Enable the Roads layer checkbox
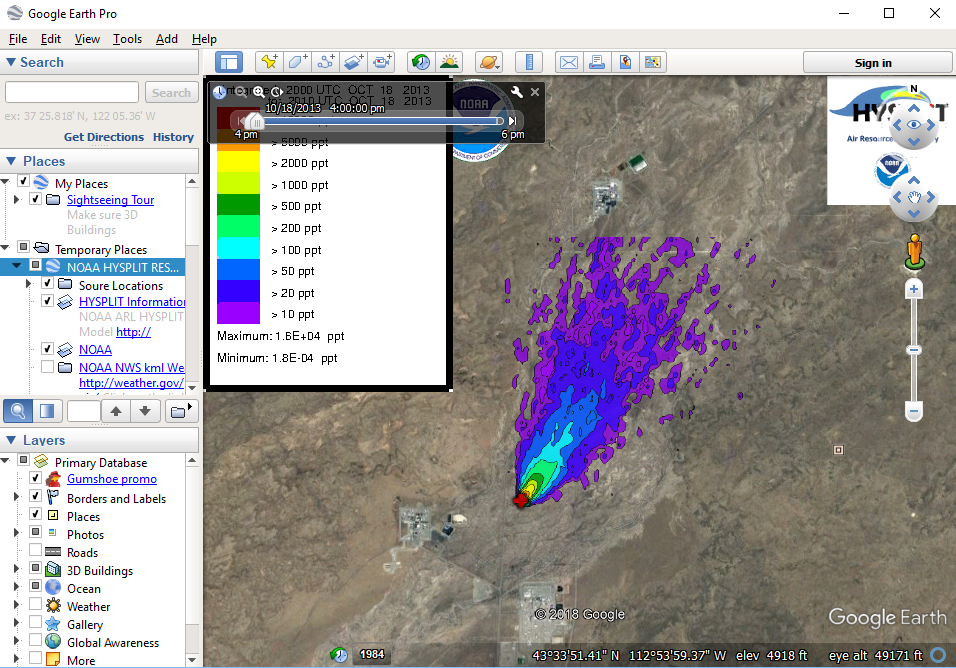This screenshot has height=668, width=956. pos(36,552)
